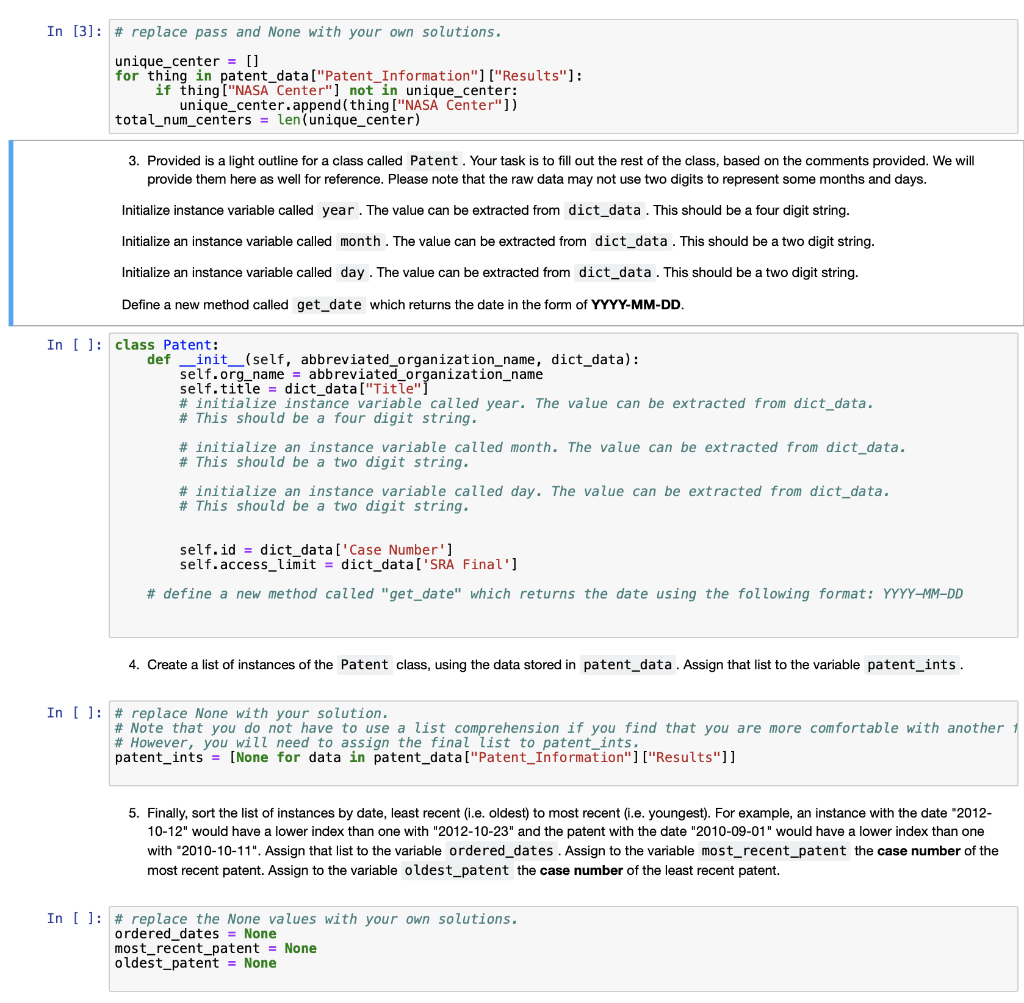This screenshot has height=1003, width=1024.
Task: Click the inline code 'get_date' in the instructions
Action: [x=328, y=305]
